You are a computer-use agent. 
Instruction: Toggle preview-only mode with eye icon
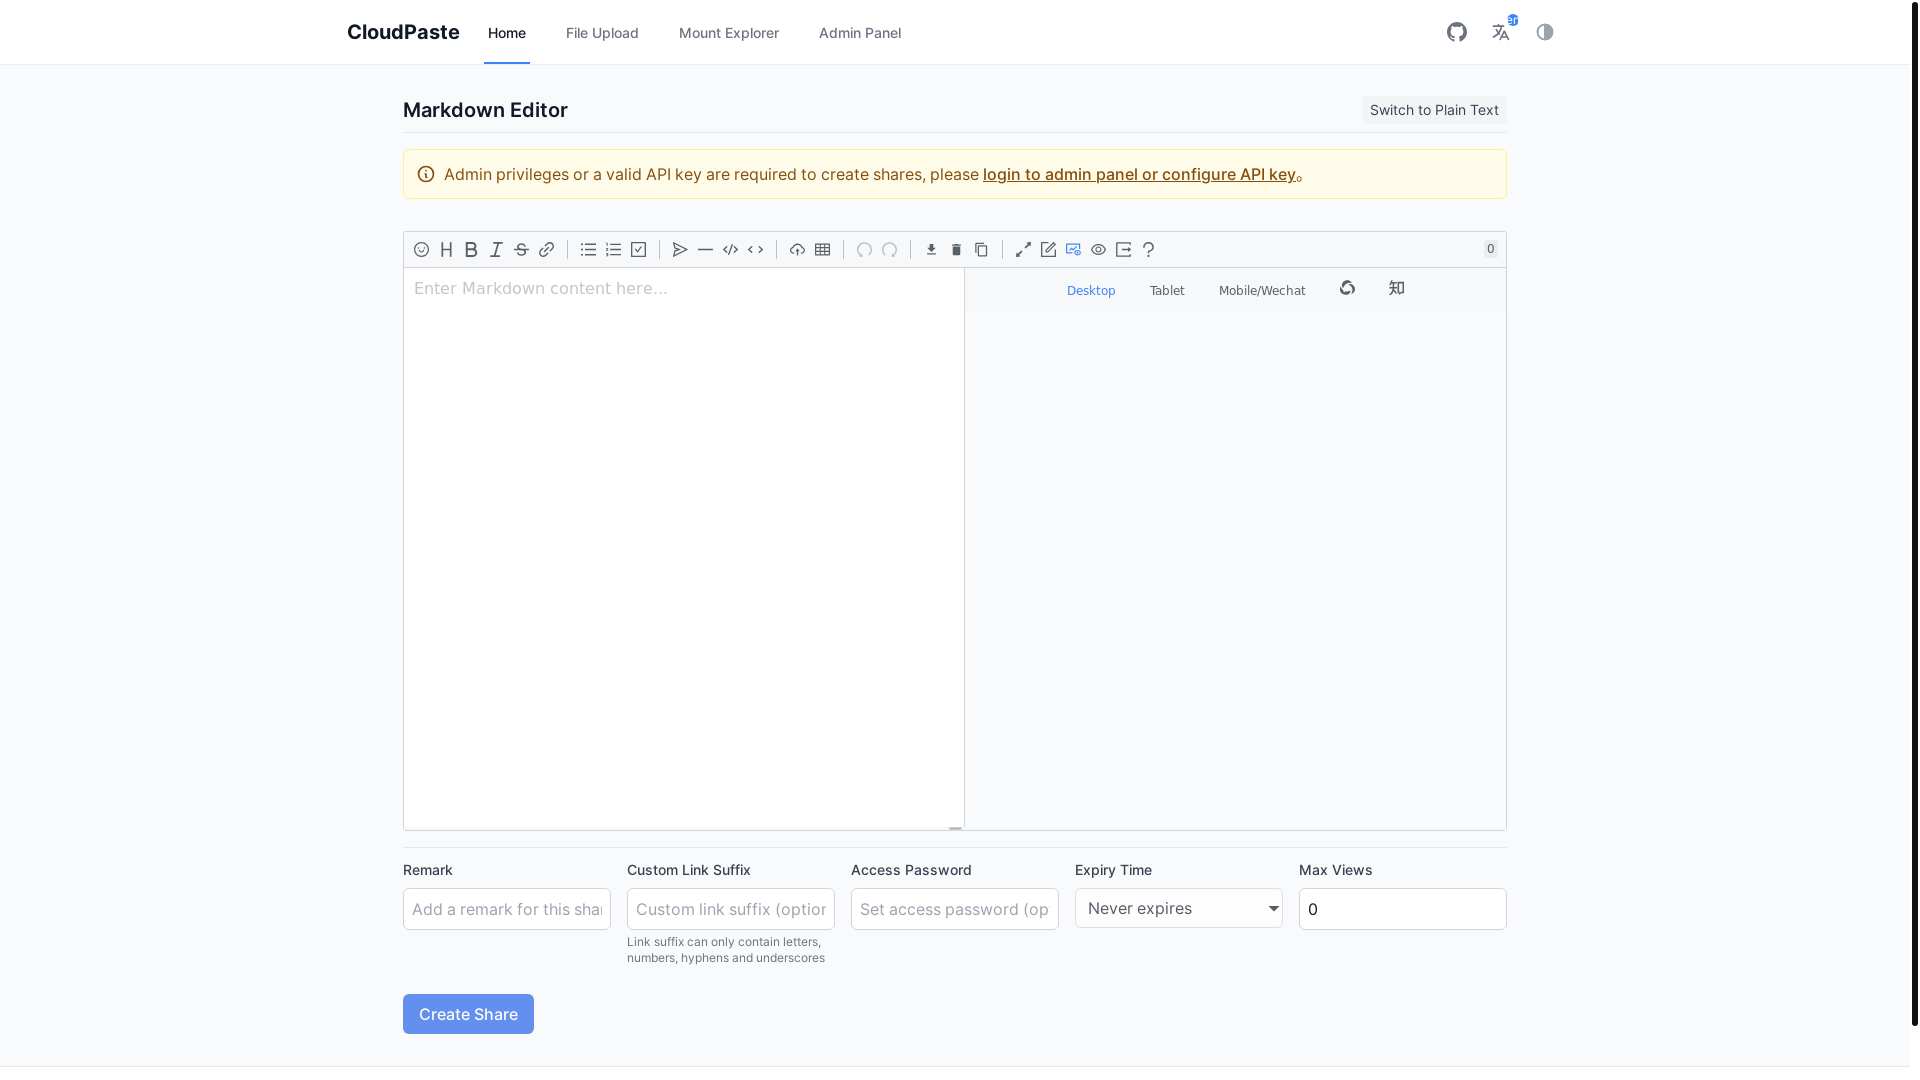click(1098, 250)
